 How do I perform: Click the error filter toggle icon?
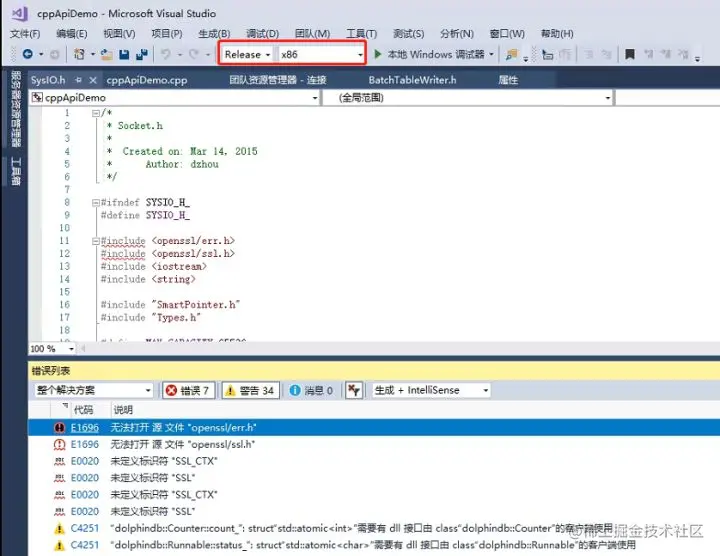click(354, 390)
